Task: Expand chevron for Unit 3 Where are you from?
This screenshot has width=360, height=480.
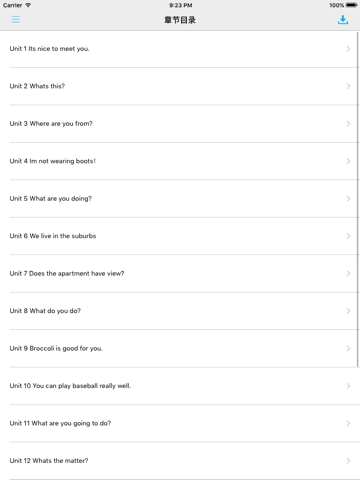Action: (348, 124)
